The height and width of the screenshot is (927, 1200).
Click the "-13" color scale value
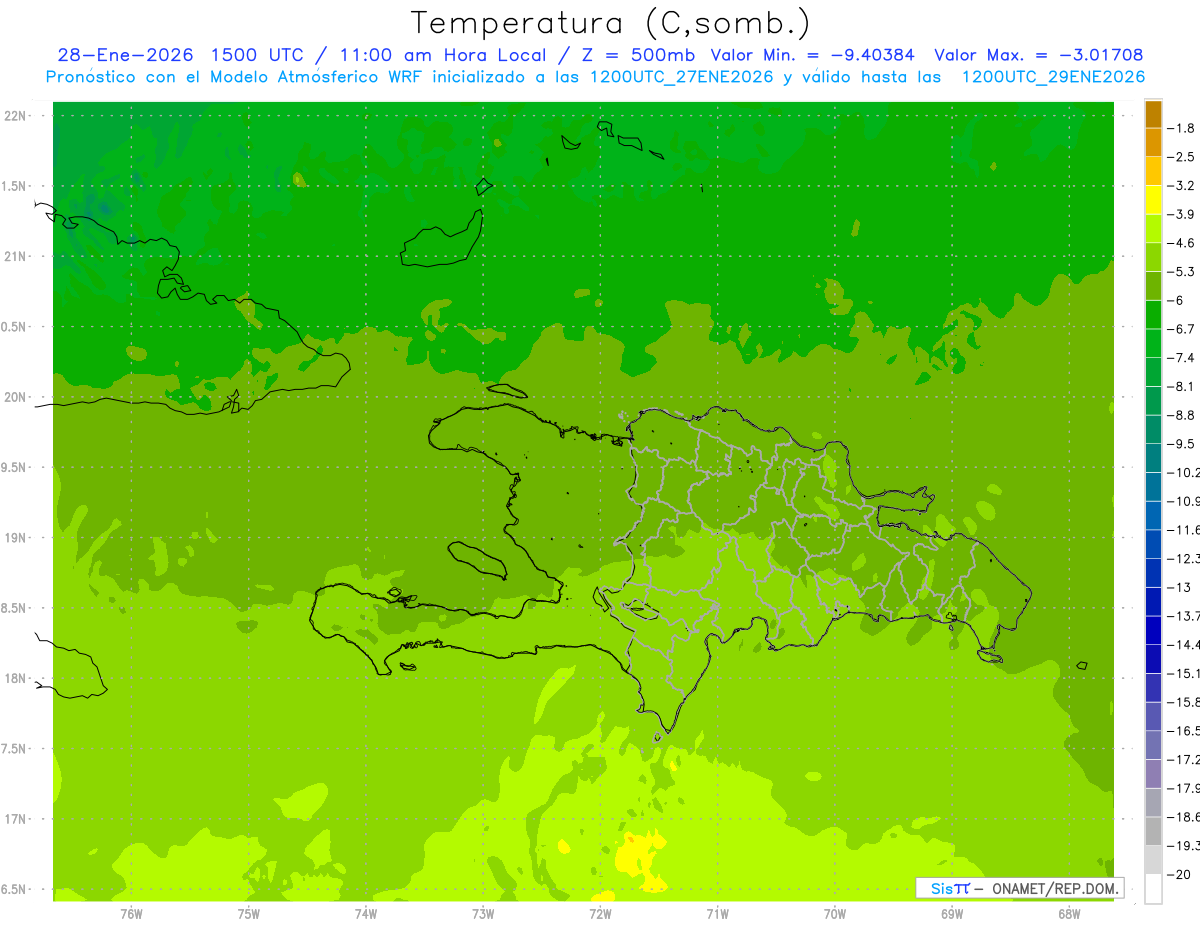[x=1179, y=587]
